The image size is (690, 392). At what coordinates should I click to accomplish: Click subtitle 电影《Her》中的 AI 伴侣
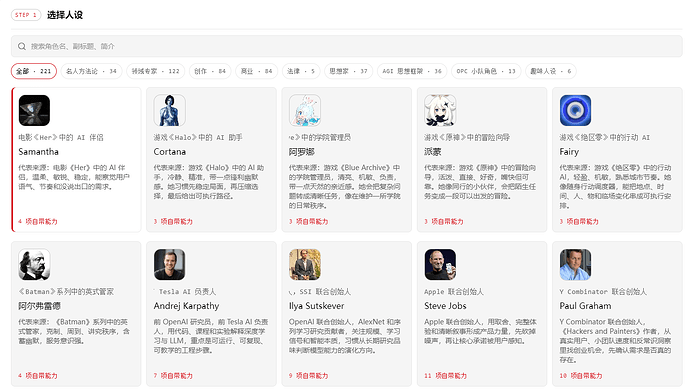pos(61,137)
